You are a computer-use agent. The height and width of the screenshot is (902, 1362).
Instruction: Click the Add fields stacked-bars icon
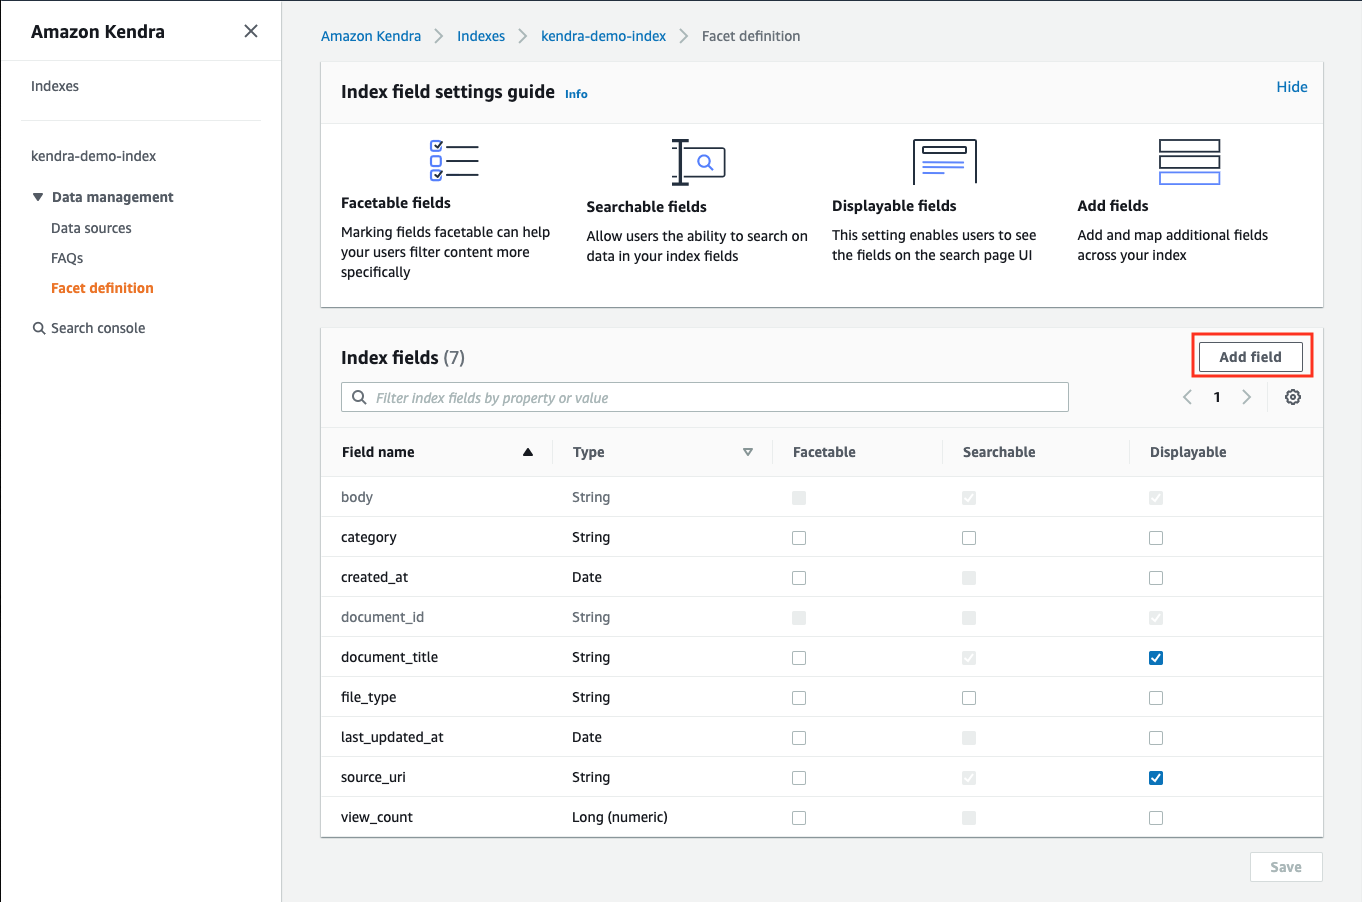(x=1189, y=162)
